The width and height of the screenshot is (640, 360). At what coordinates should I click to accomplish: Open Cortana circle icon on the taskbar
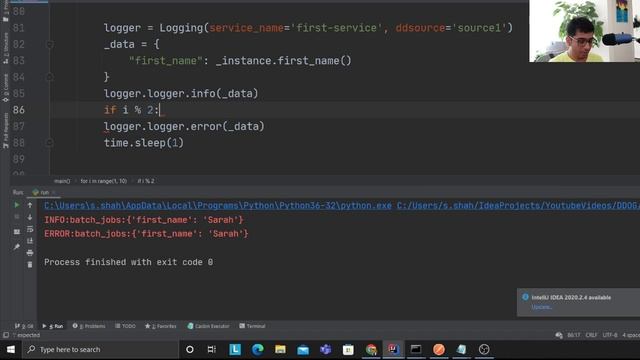pyautogui.click(x=190, y=349)
